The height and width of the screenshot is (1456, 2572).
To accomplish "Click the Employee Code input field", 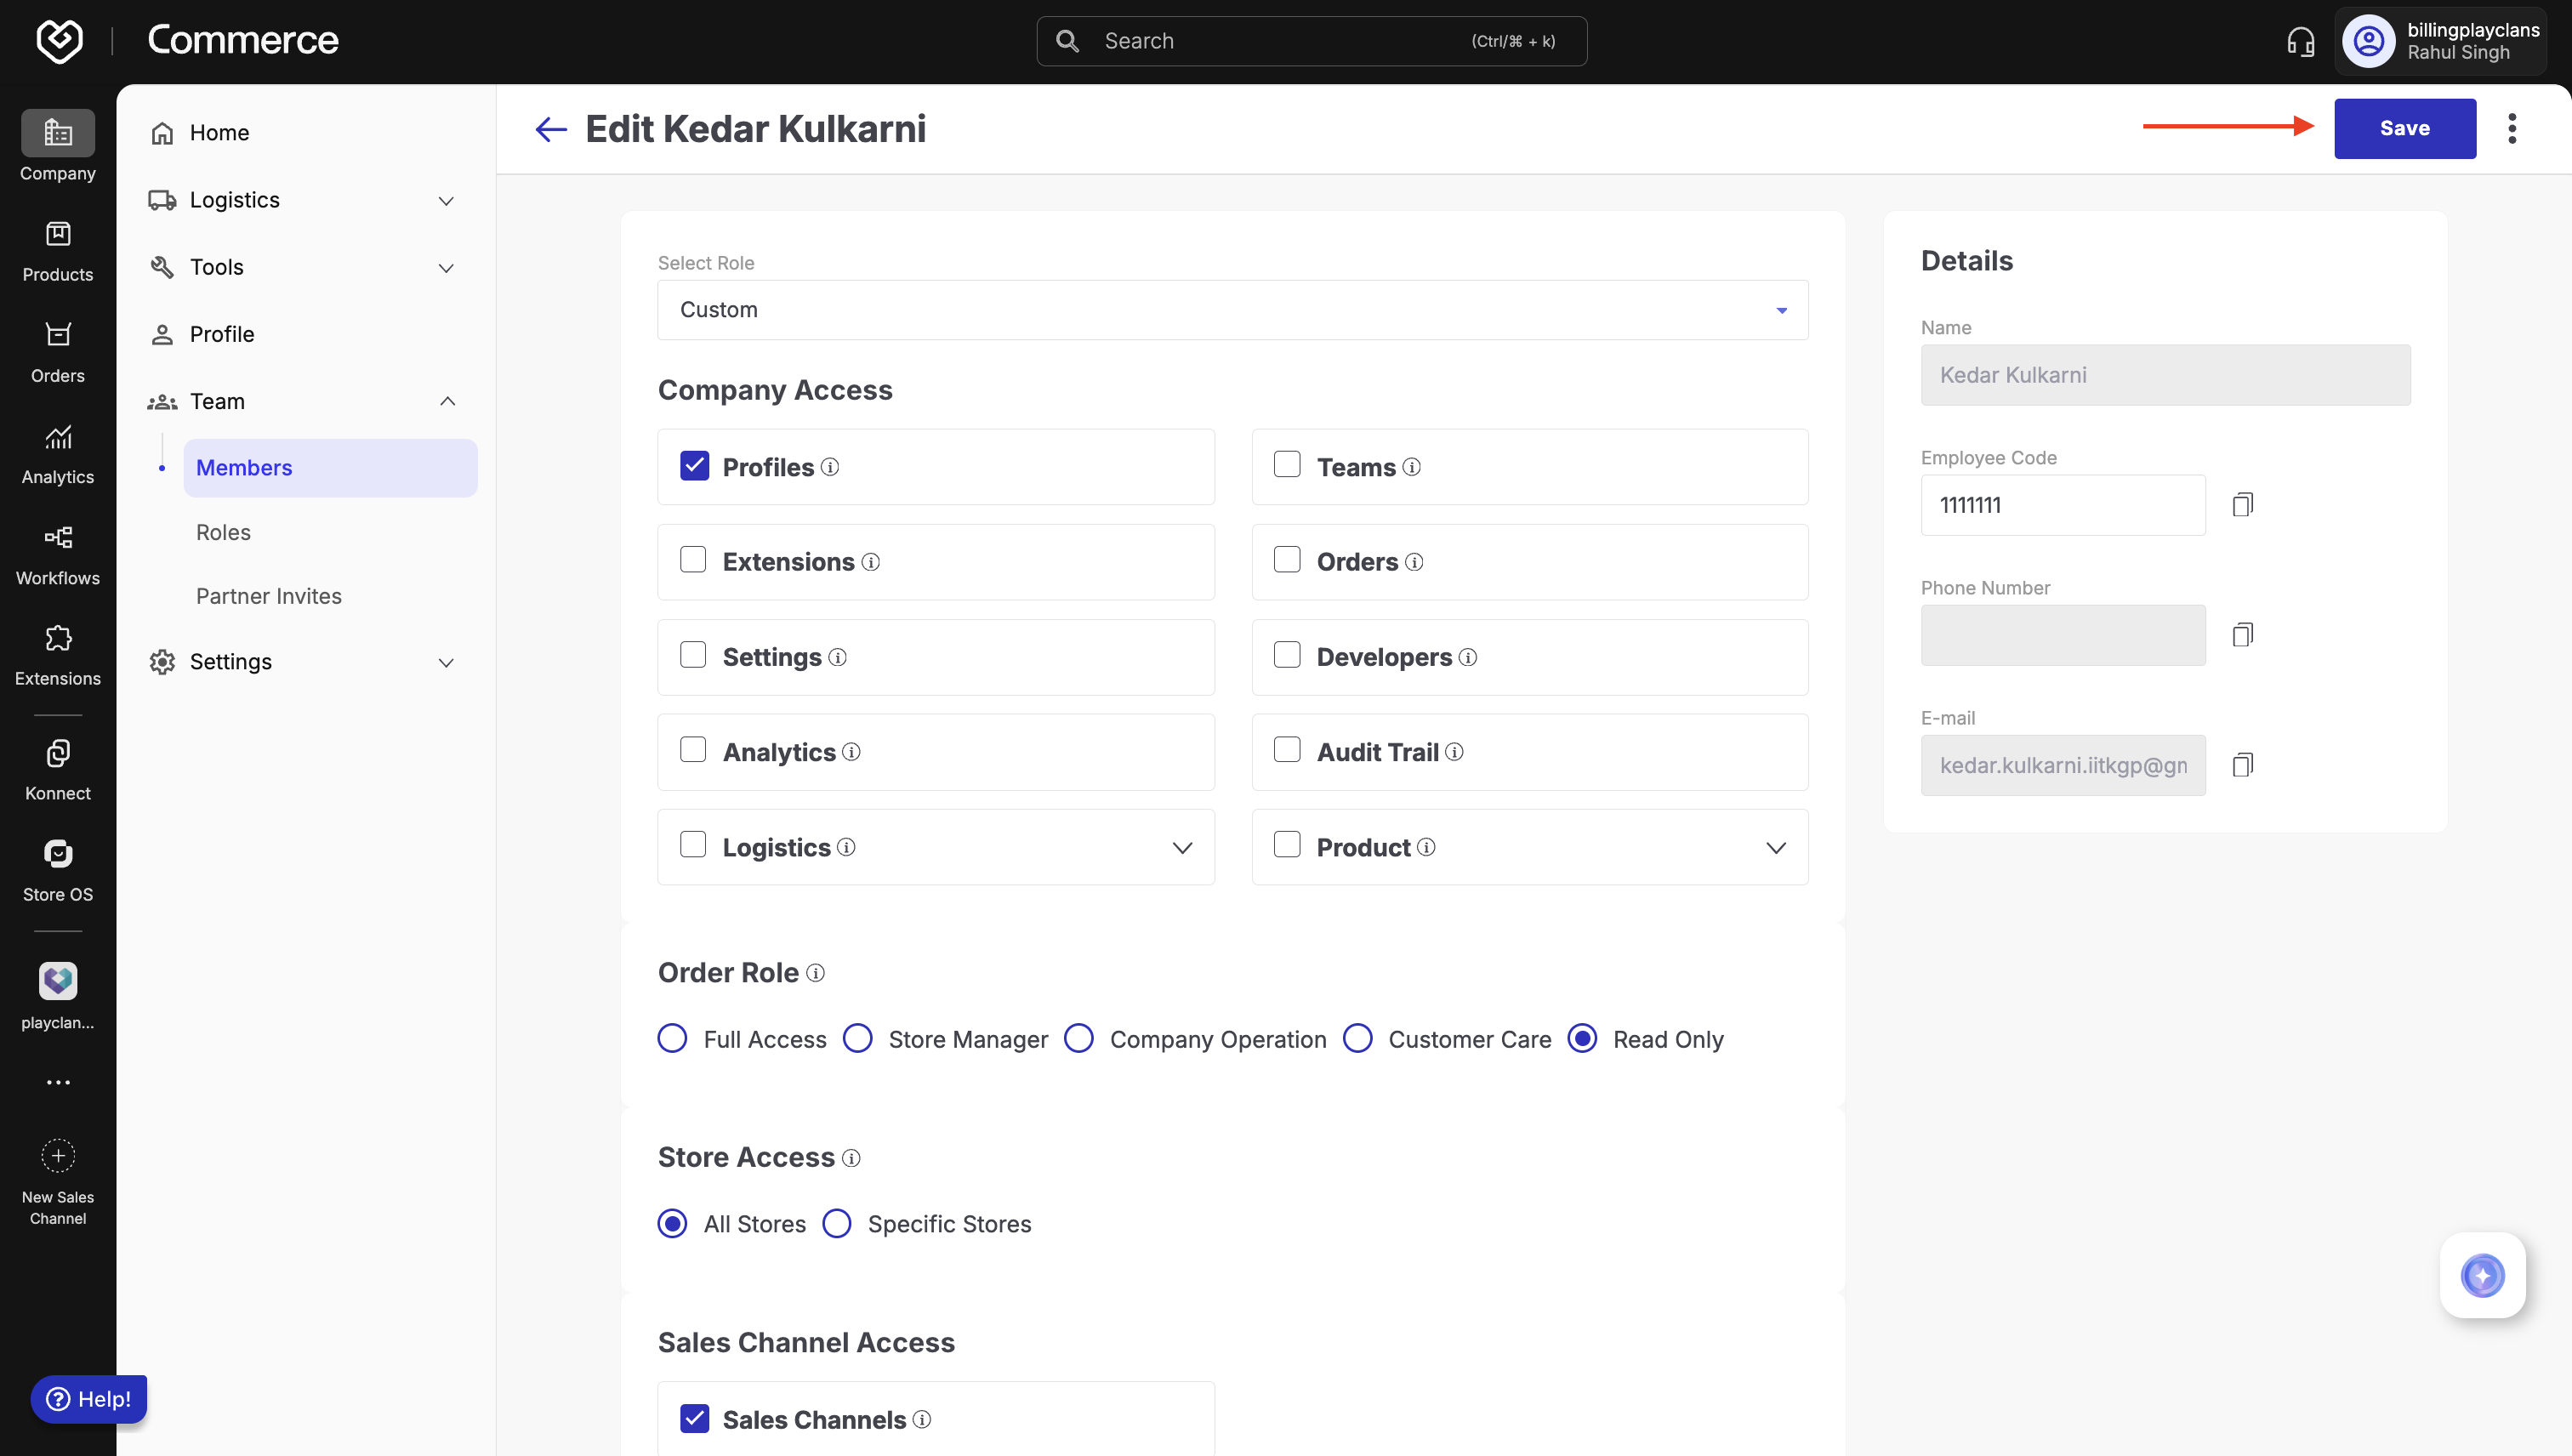I will click(x=2062, y=505).
